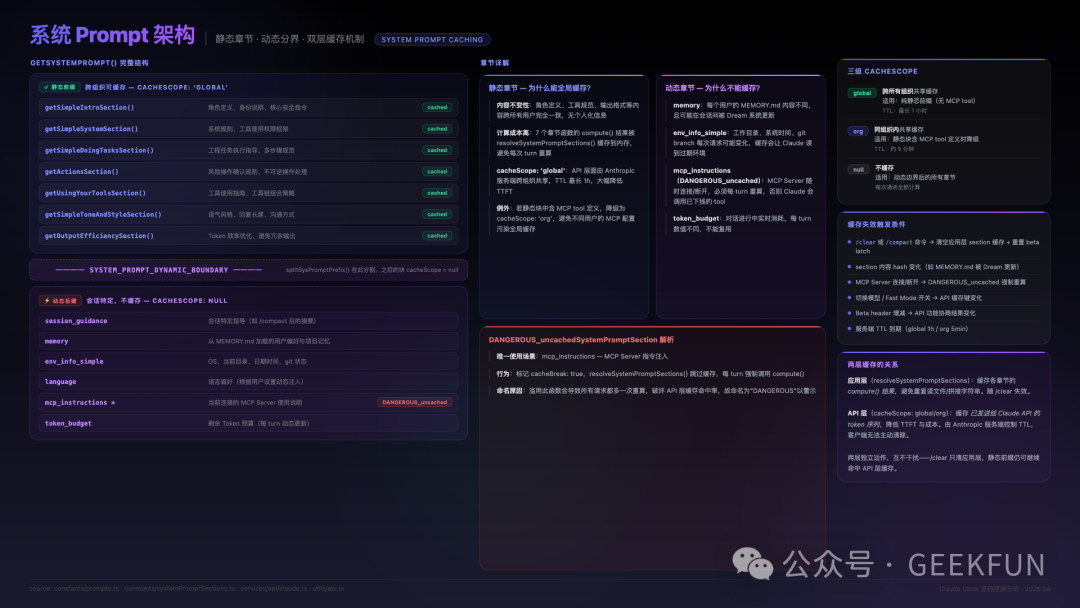Select the org badge in 三级 CACHESCOPE
Screen dimensions: 1080x608
(x=858, y=131)
